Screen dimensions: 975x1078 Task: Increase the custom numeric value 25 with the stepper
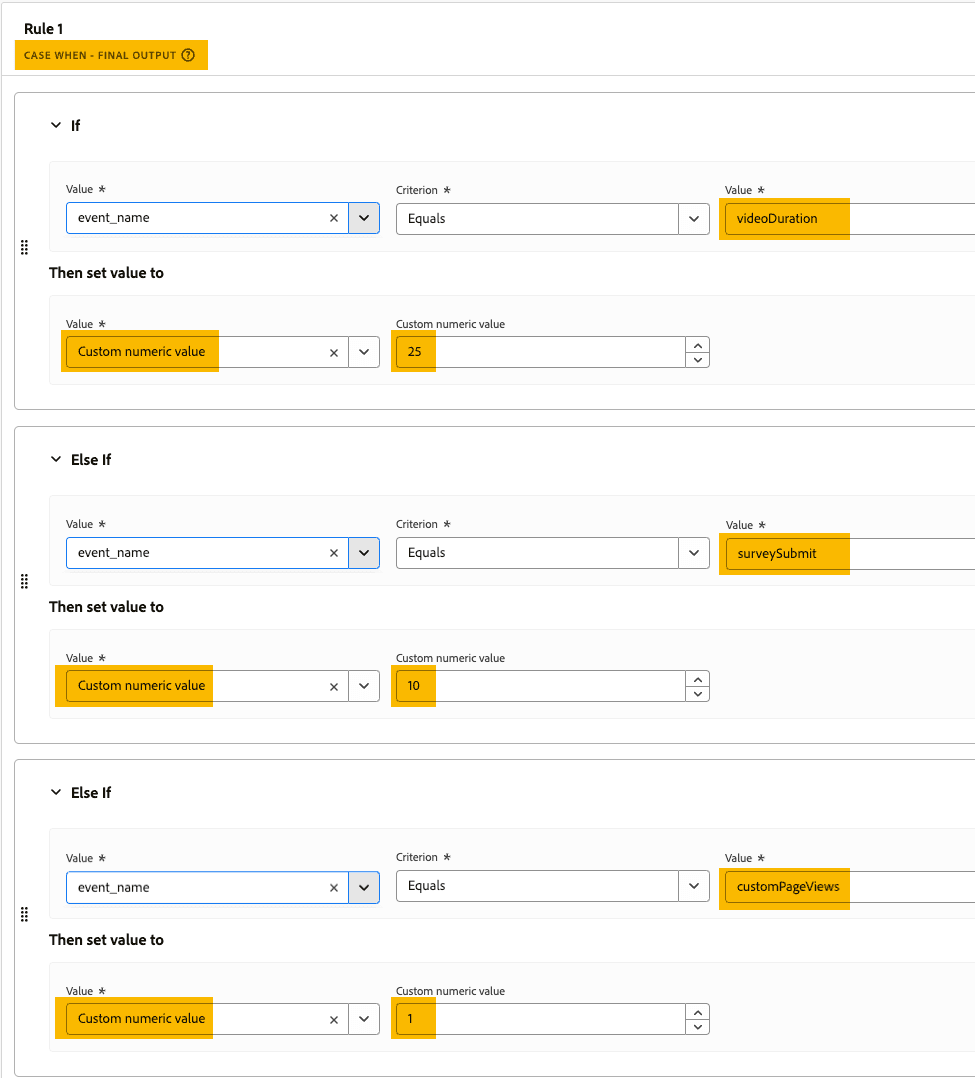click(697, 345)
